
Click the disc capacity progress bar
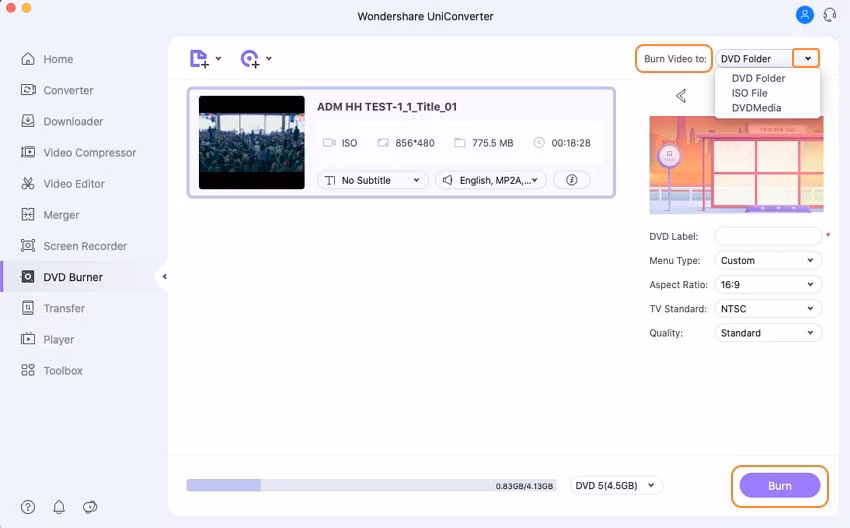tap(370, 485)
